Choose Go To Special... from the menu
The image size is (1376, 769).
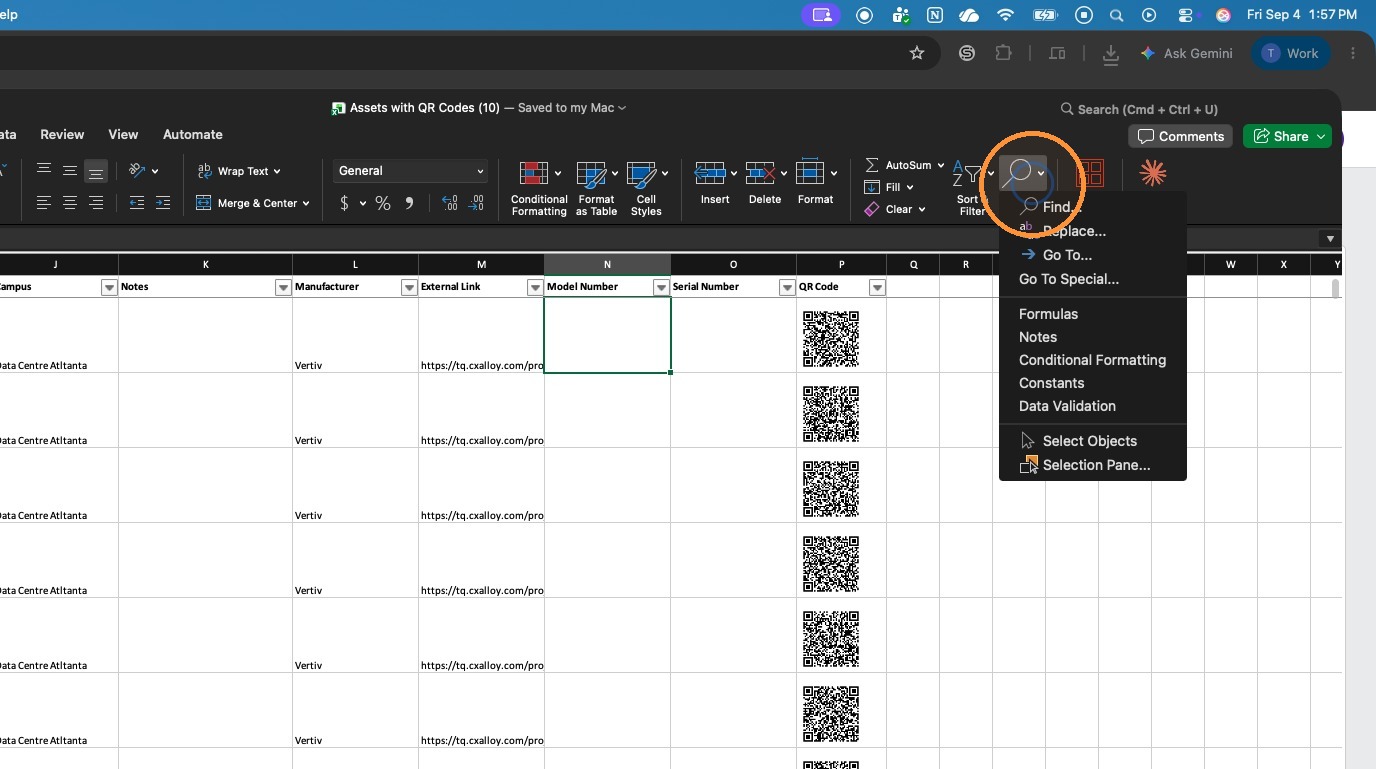pyautogui.click(x=1069, y=279)
